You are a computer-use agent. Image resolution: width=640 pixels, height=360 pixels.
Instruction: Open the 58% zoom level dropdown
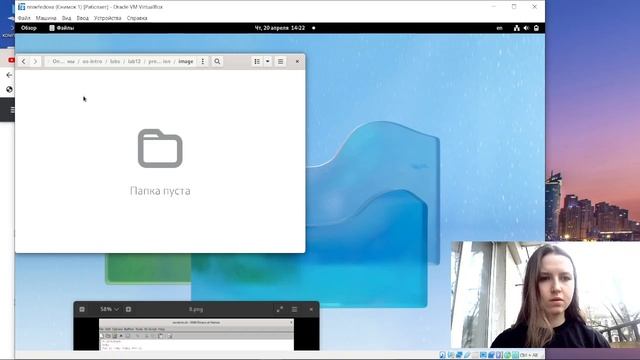tap(109, 309)
